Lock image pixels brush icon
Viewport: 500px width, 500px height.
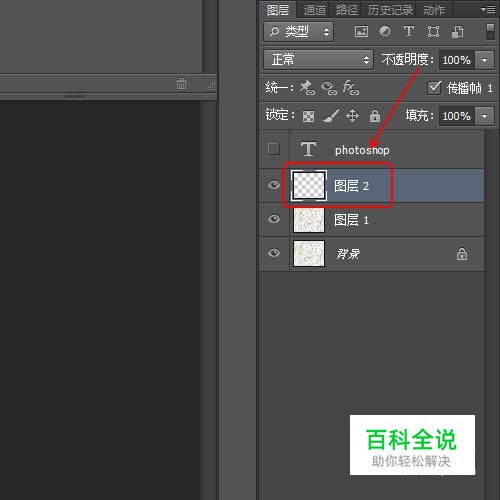(x=331, y=116)
